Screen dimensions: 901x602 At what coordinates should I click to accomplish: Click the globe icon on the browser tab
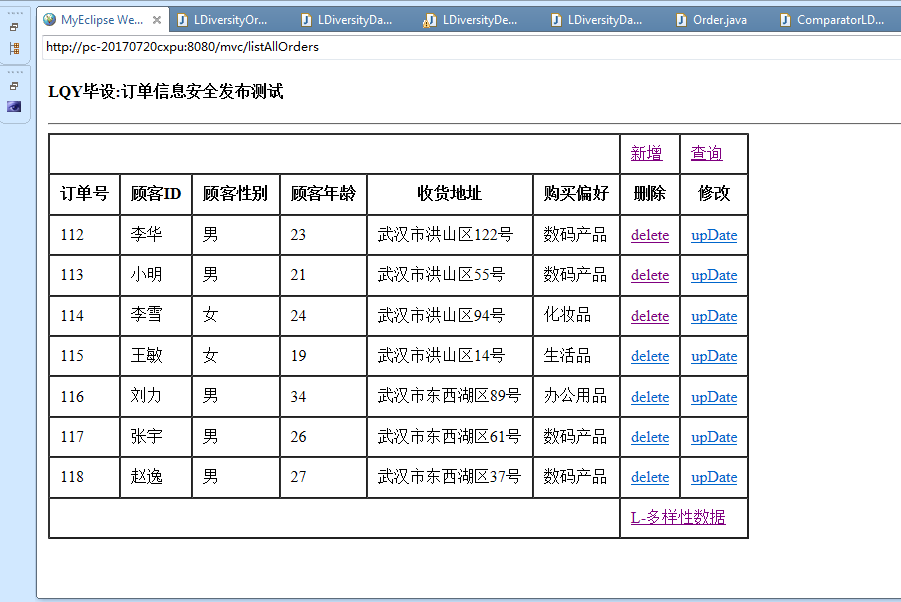pyautogui.click(x=50, y=20)
